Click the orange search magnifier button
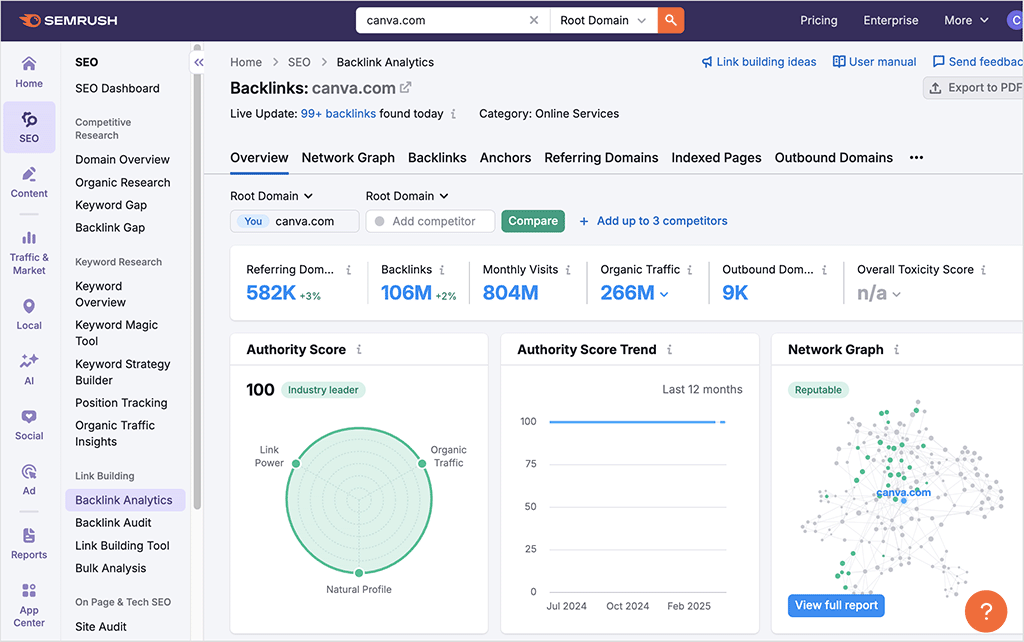This screenshot has width=1024, height=642. (671, 20)
